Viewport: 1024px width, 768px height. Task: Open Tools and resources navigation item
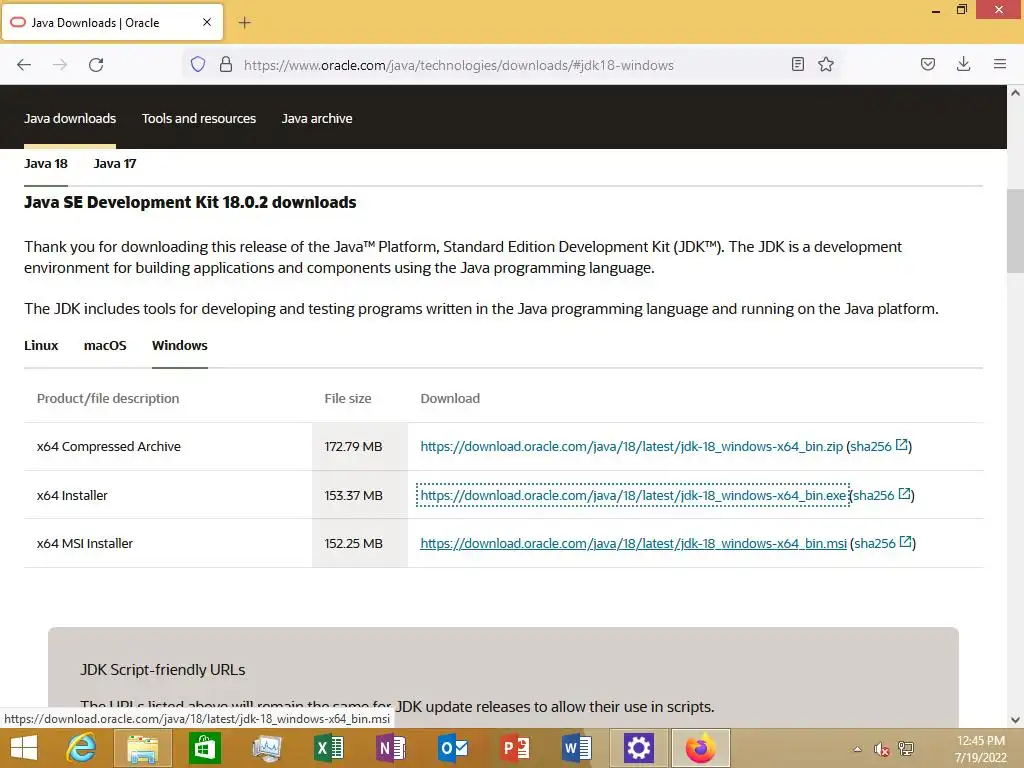[199, 118]
